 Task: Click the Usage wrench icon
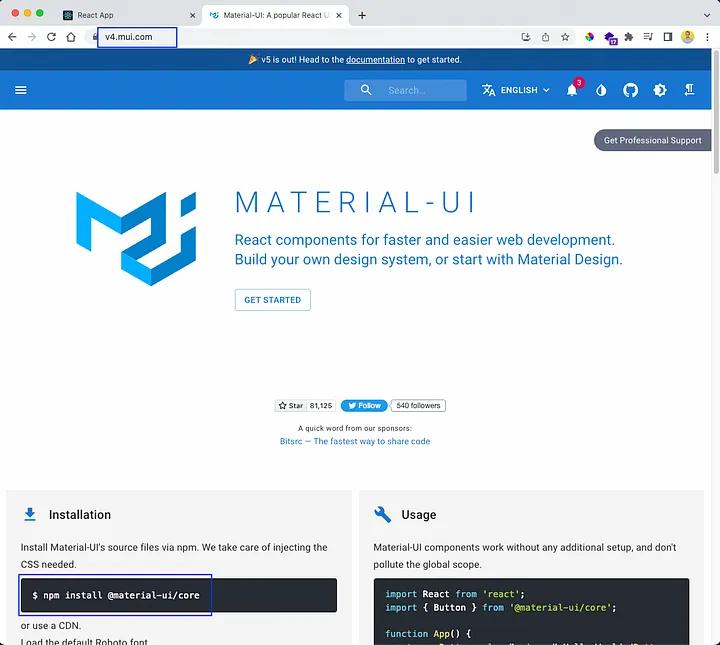(382, 515)
